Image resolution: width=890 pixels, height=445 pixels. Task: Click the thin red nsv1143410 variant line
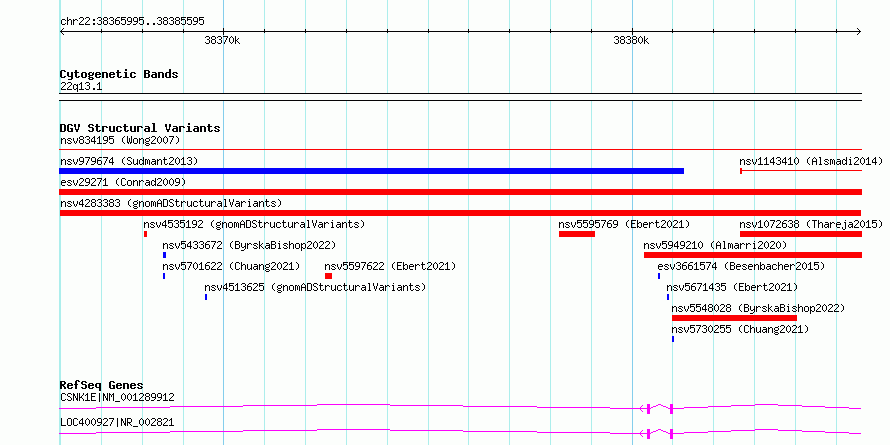(801, 171)
